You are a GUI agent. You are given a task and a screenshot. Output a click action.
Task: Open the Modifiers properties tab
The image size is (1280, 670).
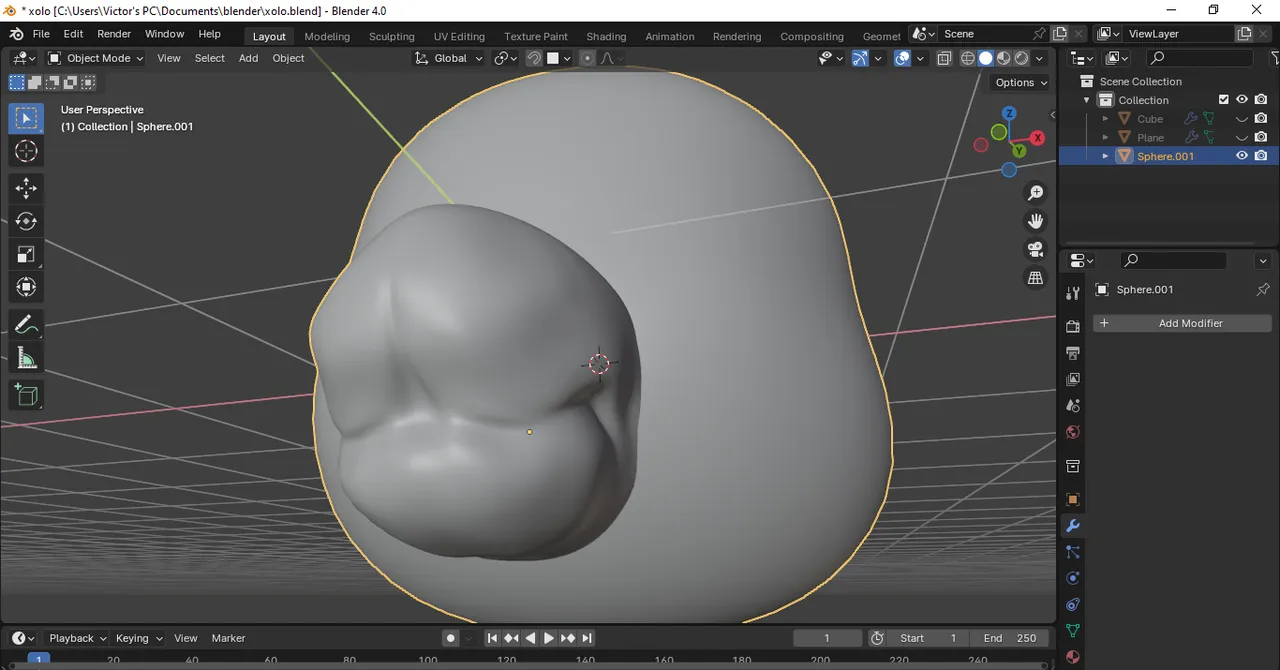tap(1073, 526)
